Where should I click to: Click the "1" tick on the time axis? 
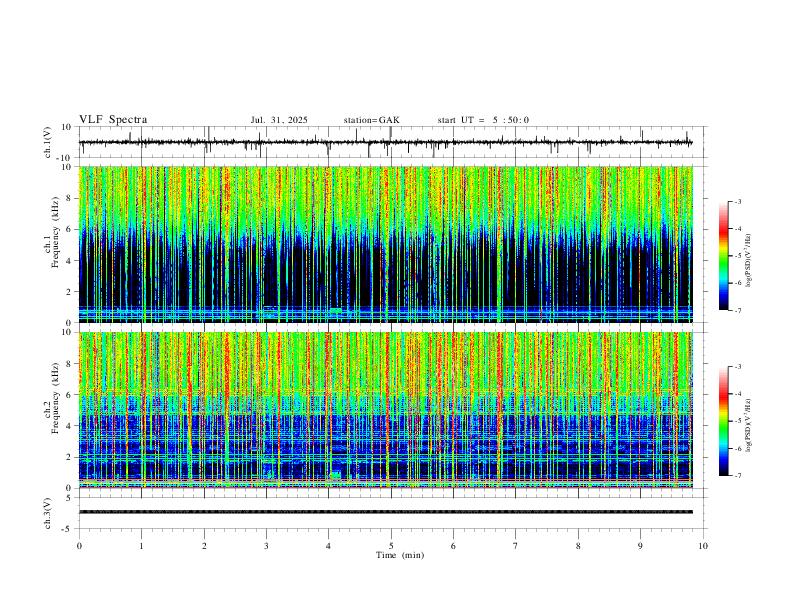click(x=142, y=546)
